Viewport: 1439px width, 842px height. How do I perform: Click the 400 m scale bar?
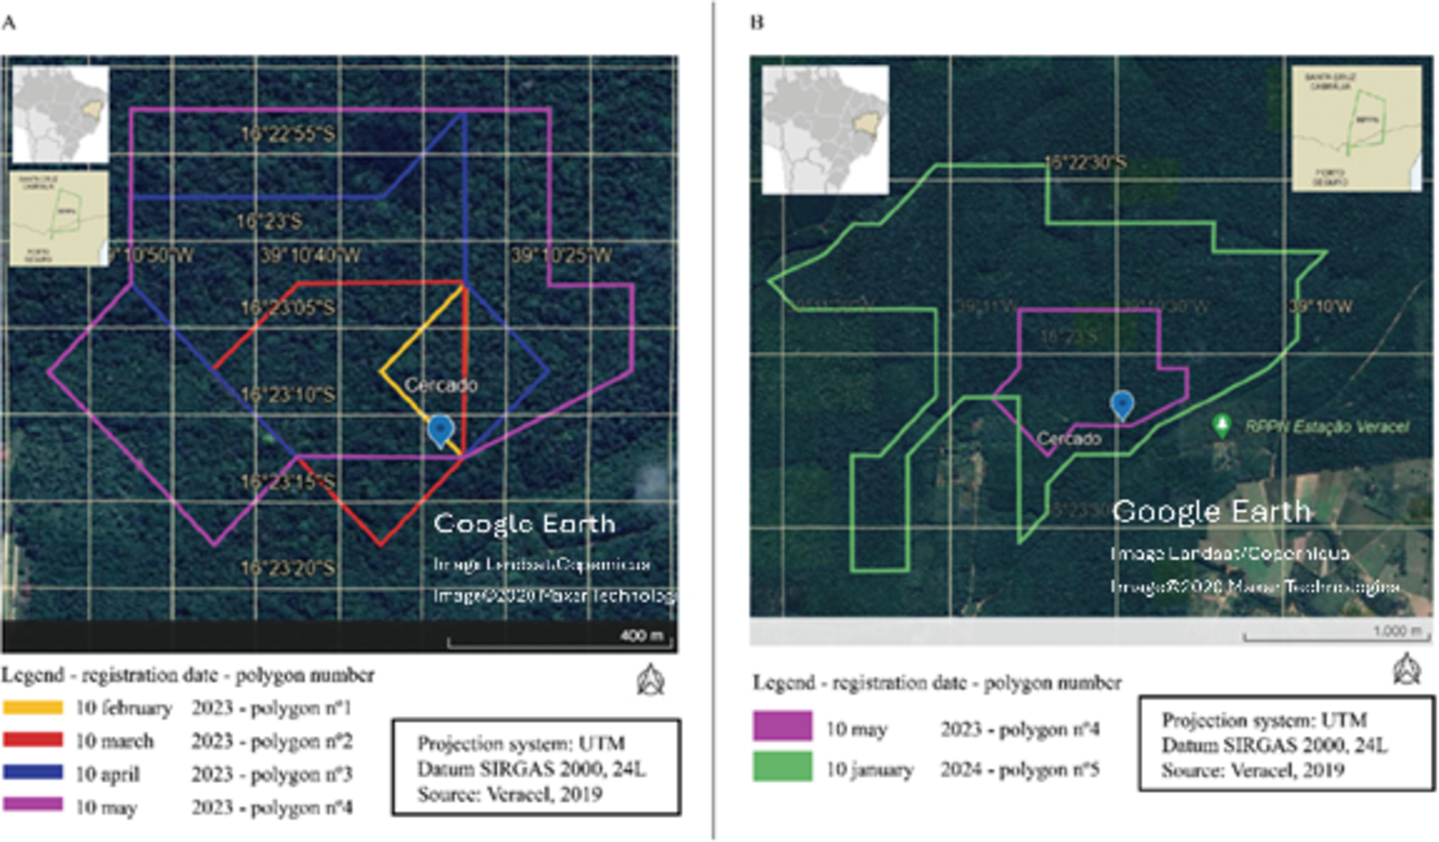click(x=558, y=638)
